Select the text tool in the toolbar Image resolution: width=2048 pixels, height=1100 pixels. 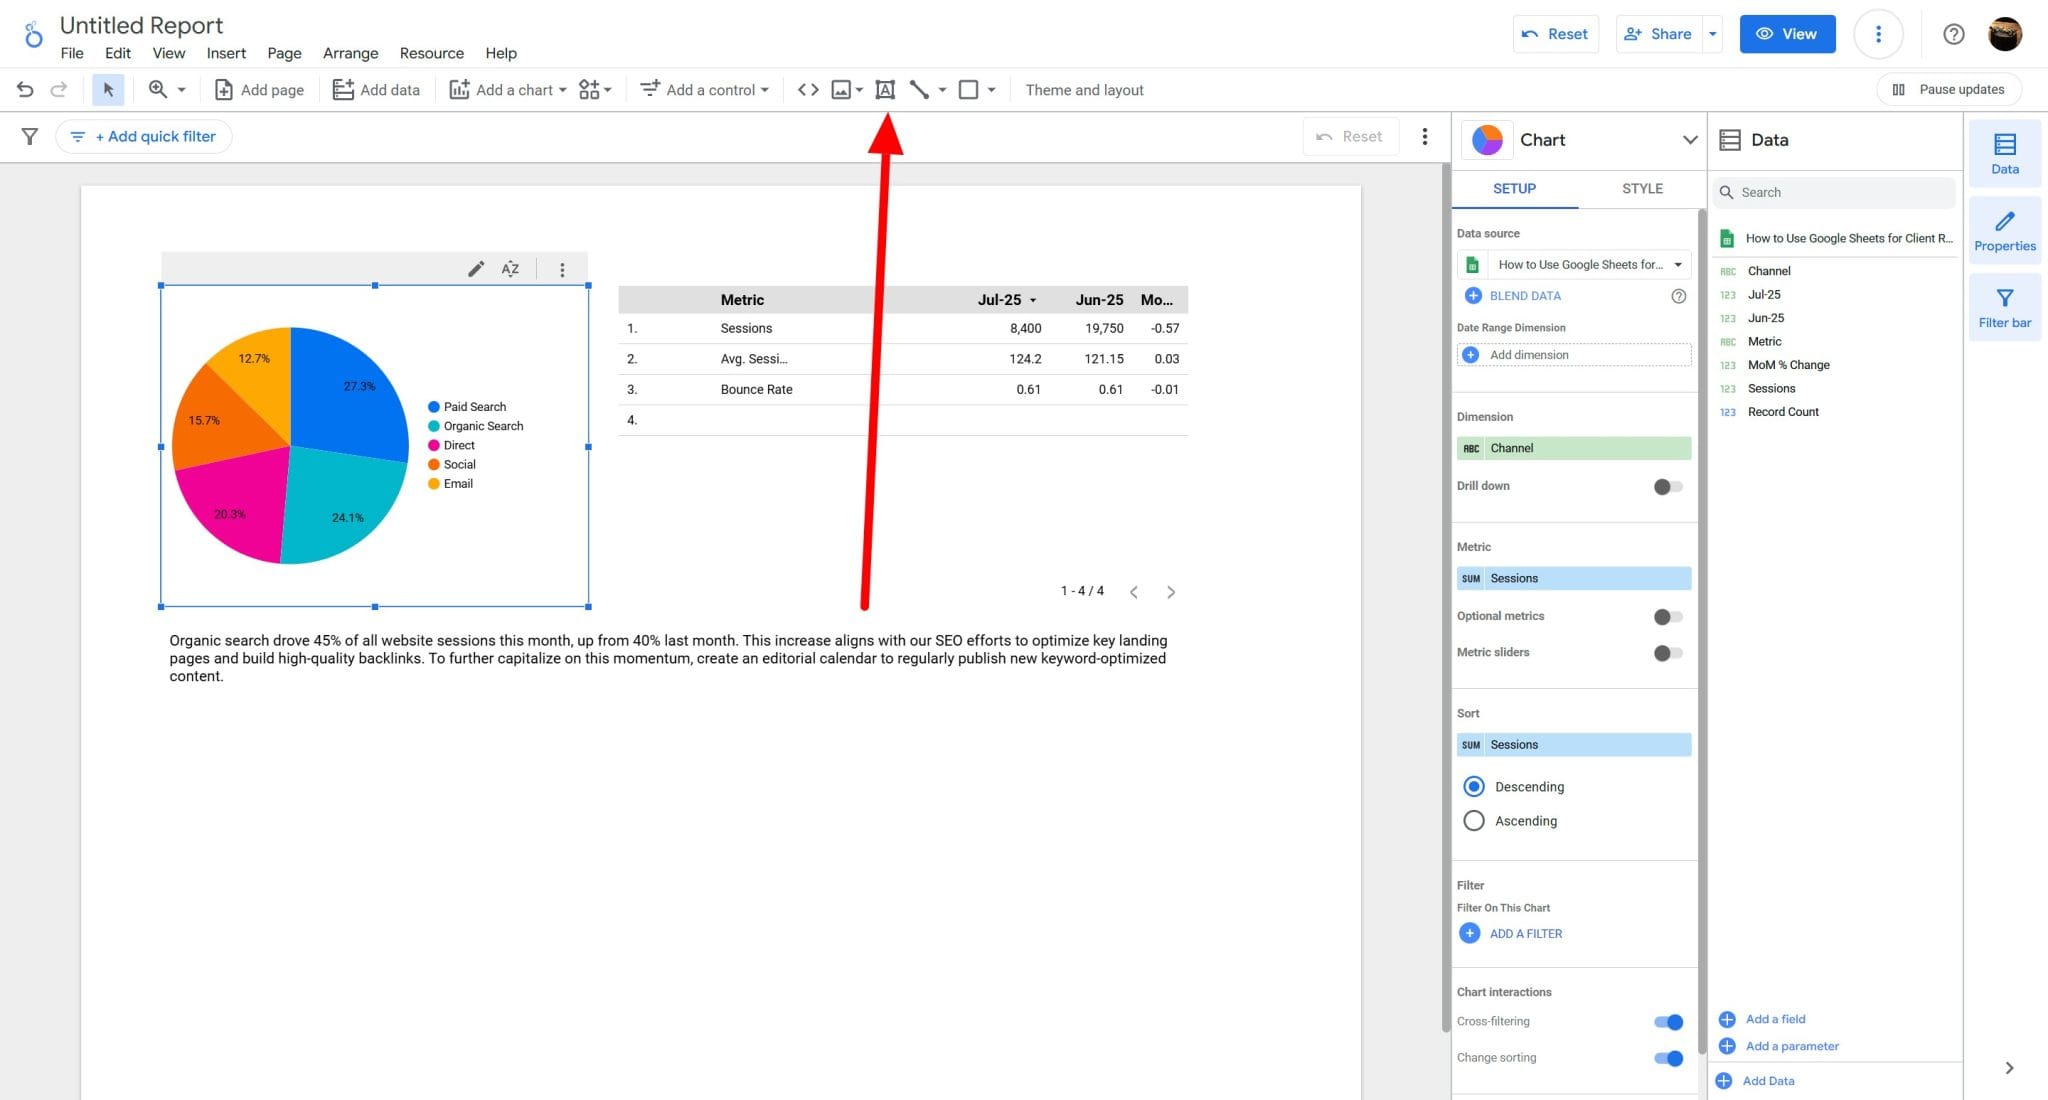click(x=885, y=89)
